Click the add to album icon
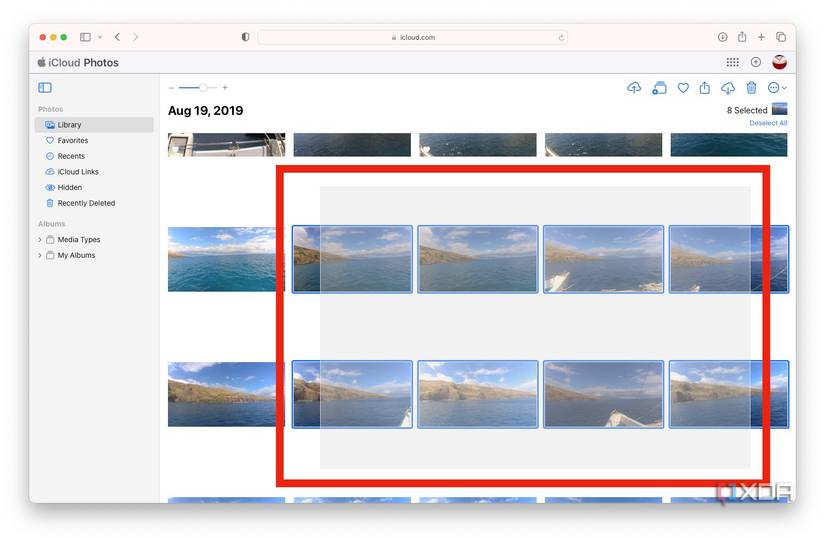 (659, 88)
